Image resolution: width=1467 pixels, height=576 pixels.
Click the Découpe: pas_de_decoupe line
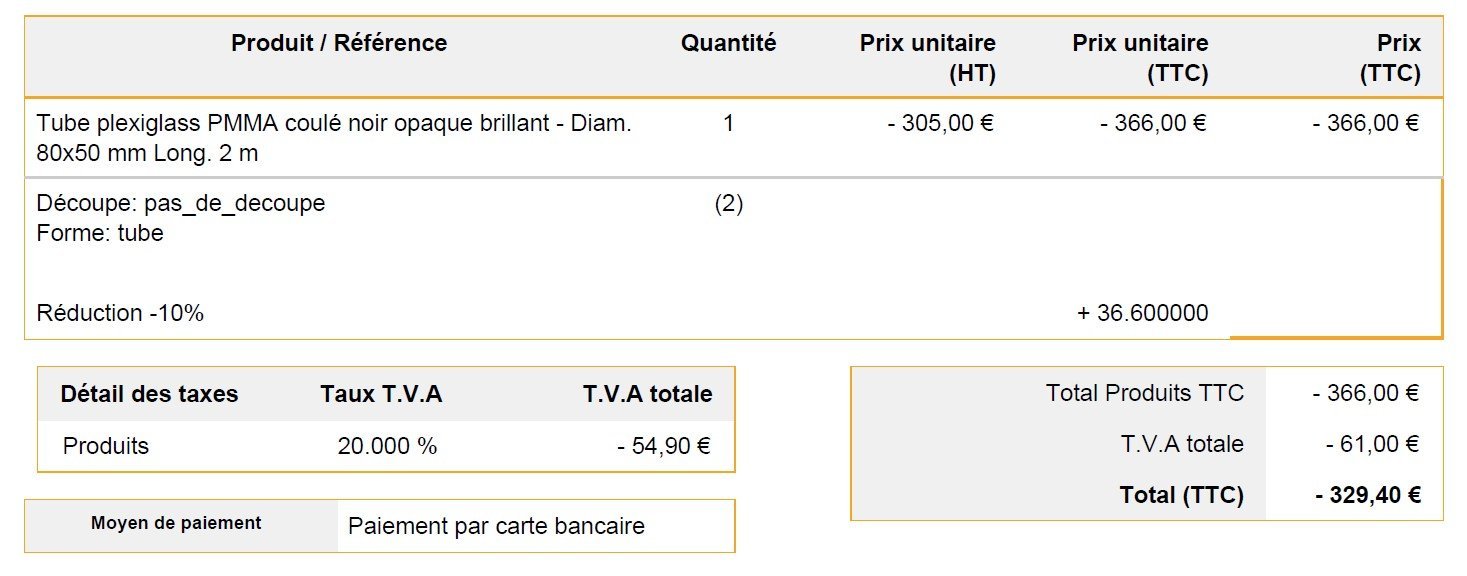pyautogui.click(x=181, y=203)
